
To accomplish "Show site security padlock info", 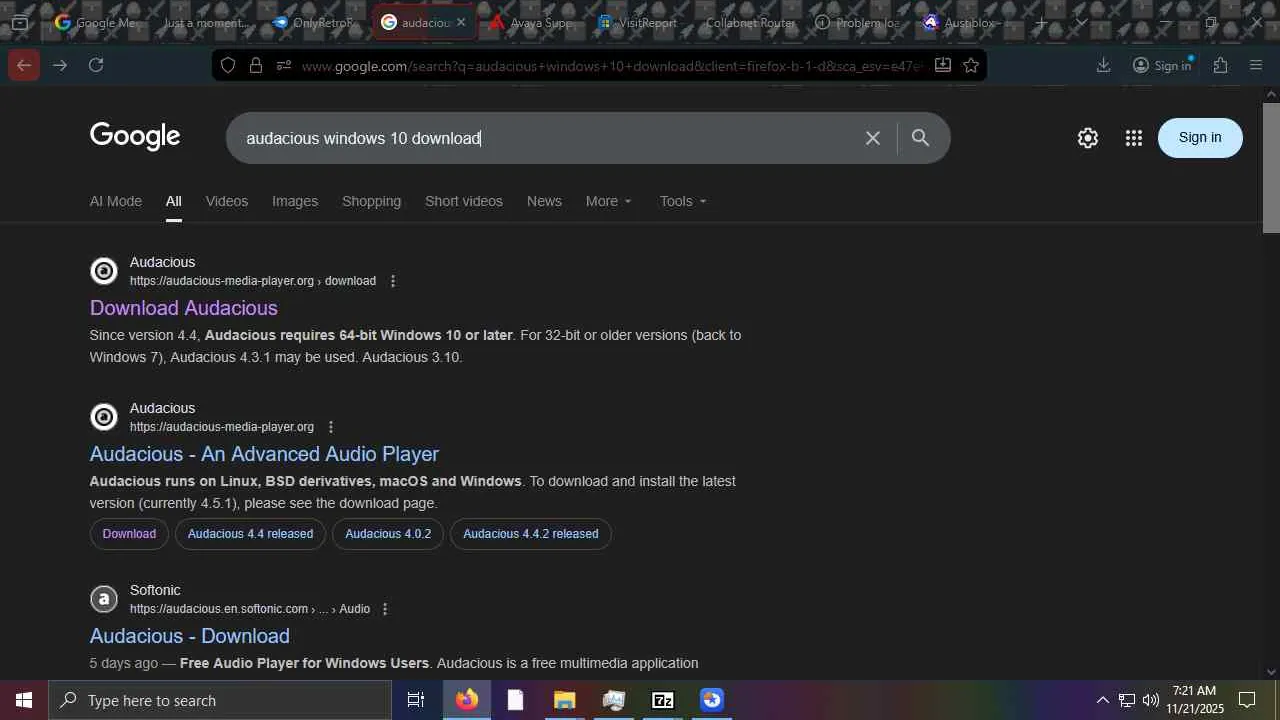I will [x=256, y=65].
